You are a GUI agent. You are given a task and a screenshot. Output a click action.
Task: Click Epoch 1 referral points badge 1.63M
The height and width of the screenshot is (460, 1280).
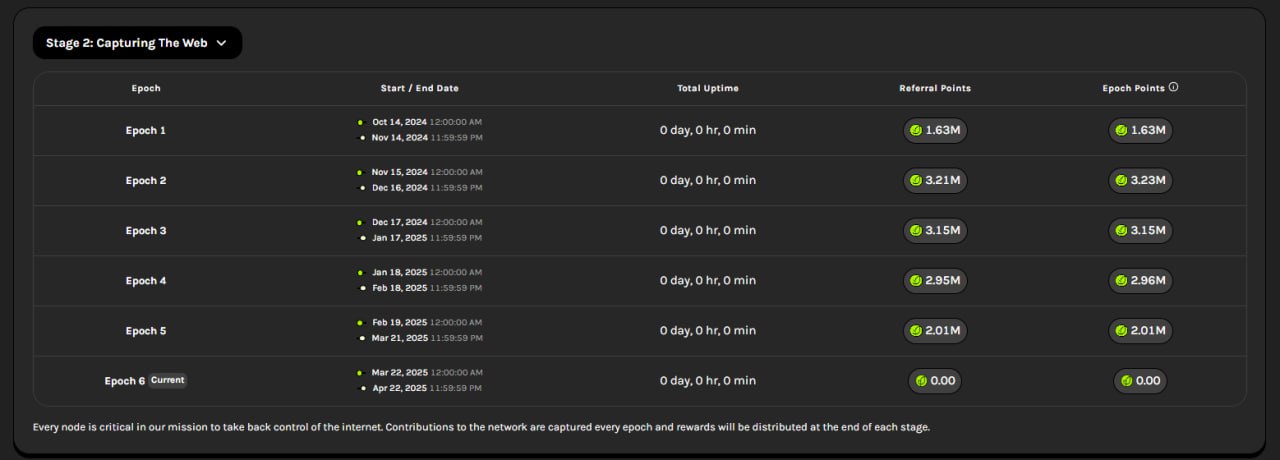click(935, 130)
